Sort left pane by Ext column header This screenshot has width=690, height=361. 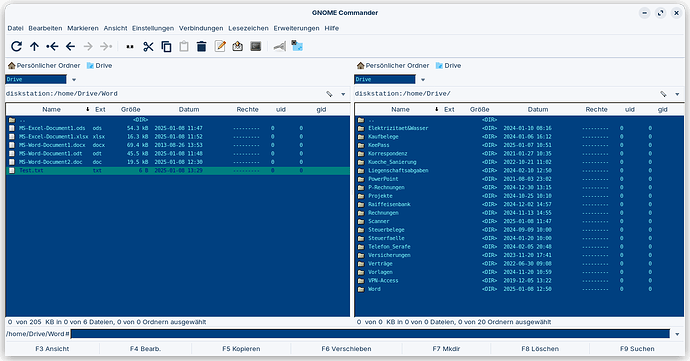click(x=100, y=109)
